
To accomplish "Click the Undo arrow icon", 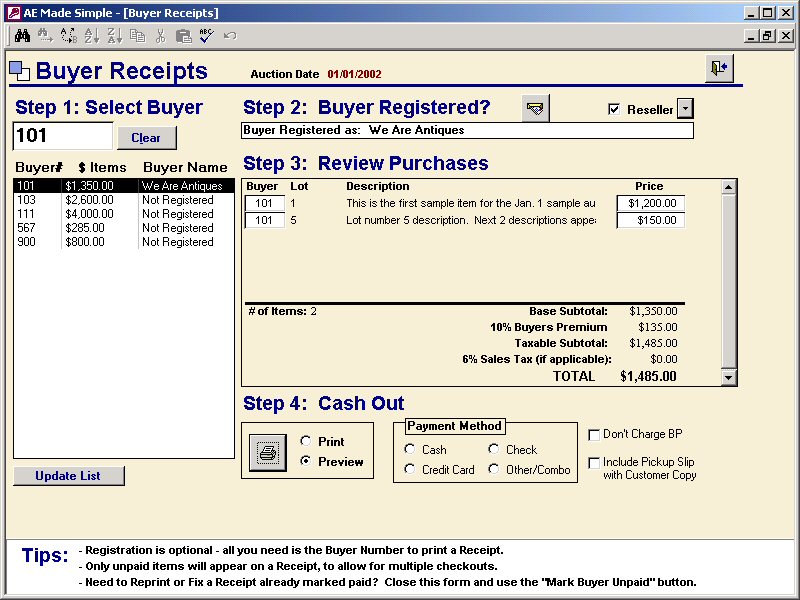I will [x=230, y=36].
